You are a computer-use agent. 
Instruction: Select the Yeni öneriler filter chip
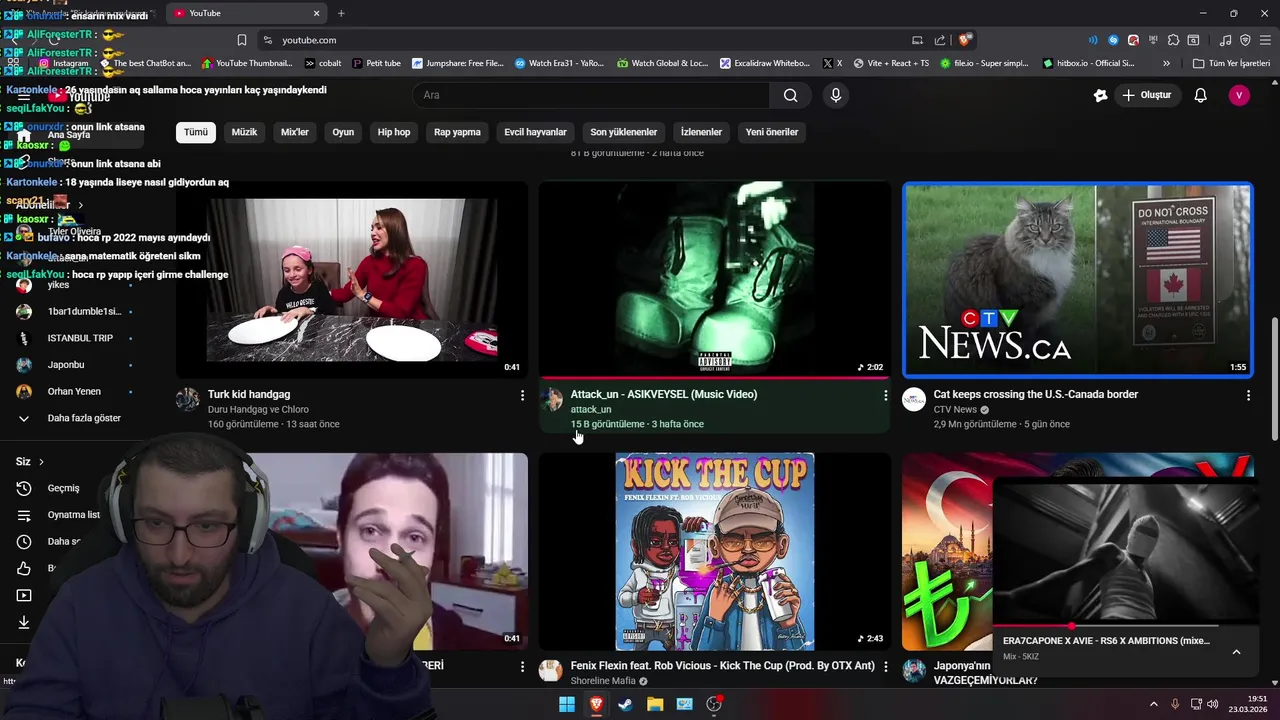click(x=772, y=132)
